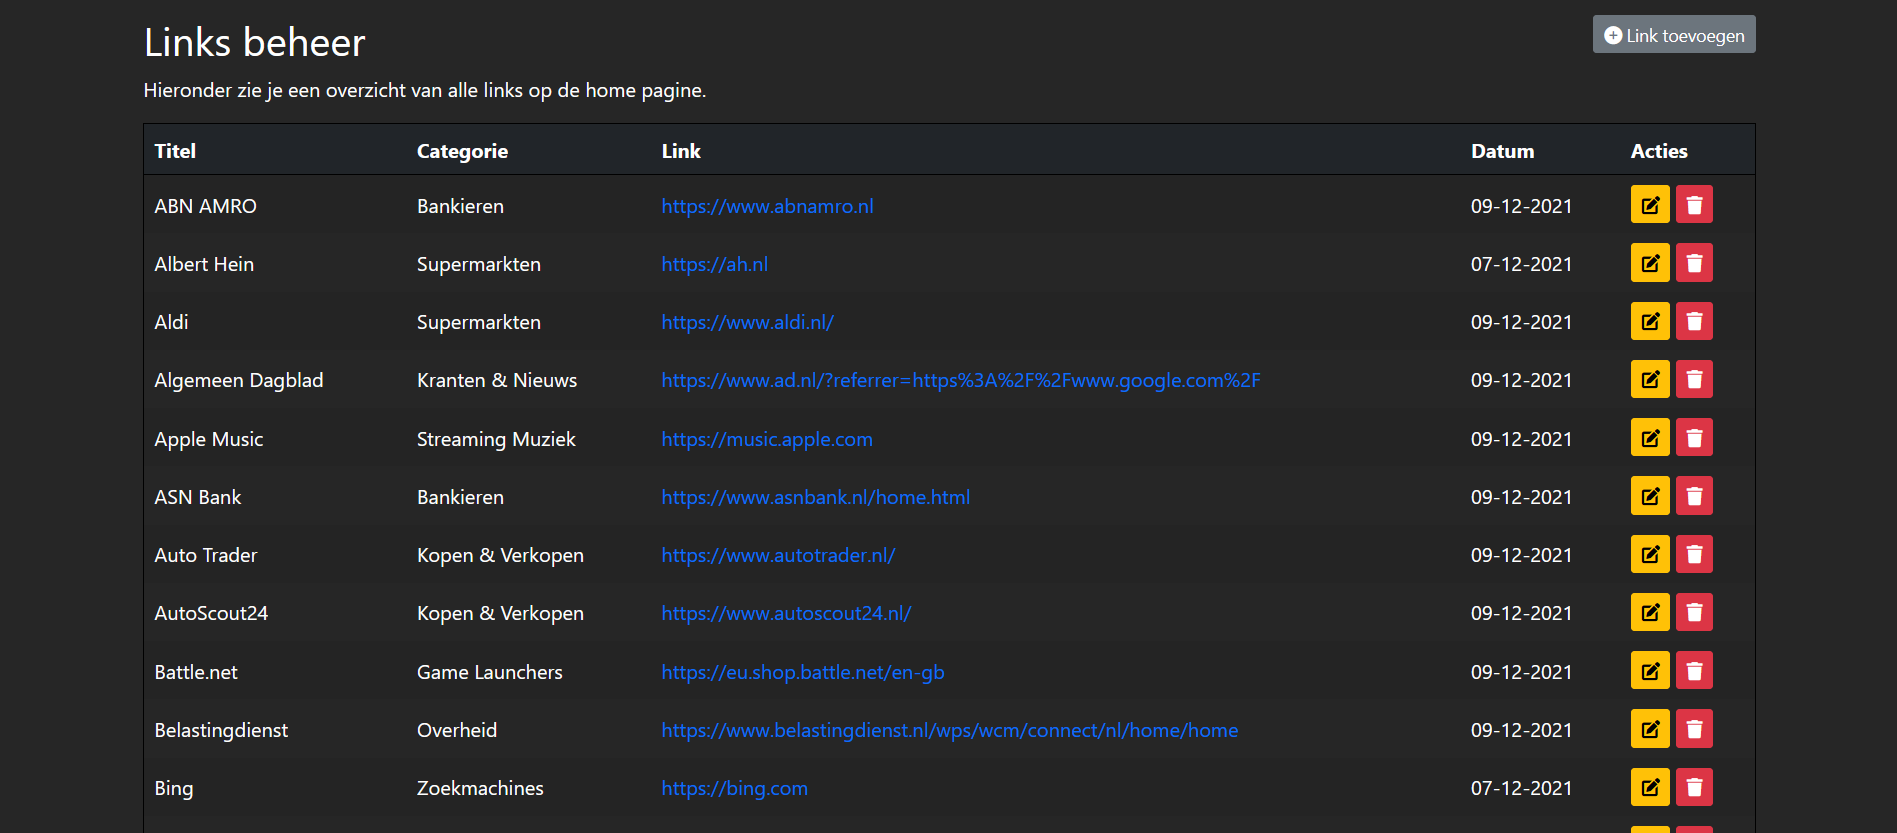Screen dimensions: 1897x833
Task: Delete the Bing row
Action: [1694, 787]
